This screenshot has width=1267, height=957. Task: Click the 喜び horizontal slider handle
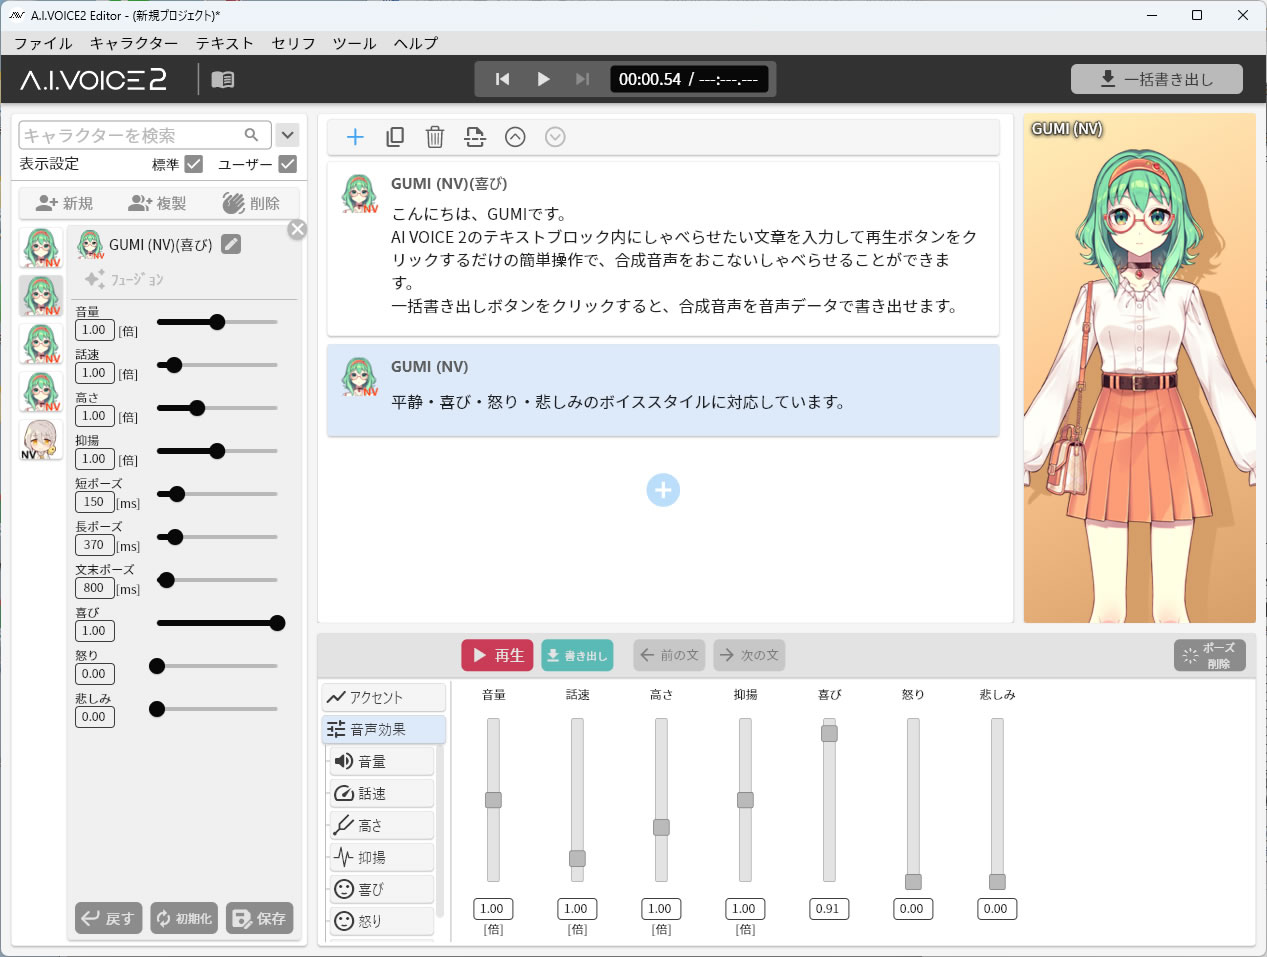[x=278, y=623]
